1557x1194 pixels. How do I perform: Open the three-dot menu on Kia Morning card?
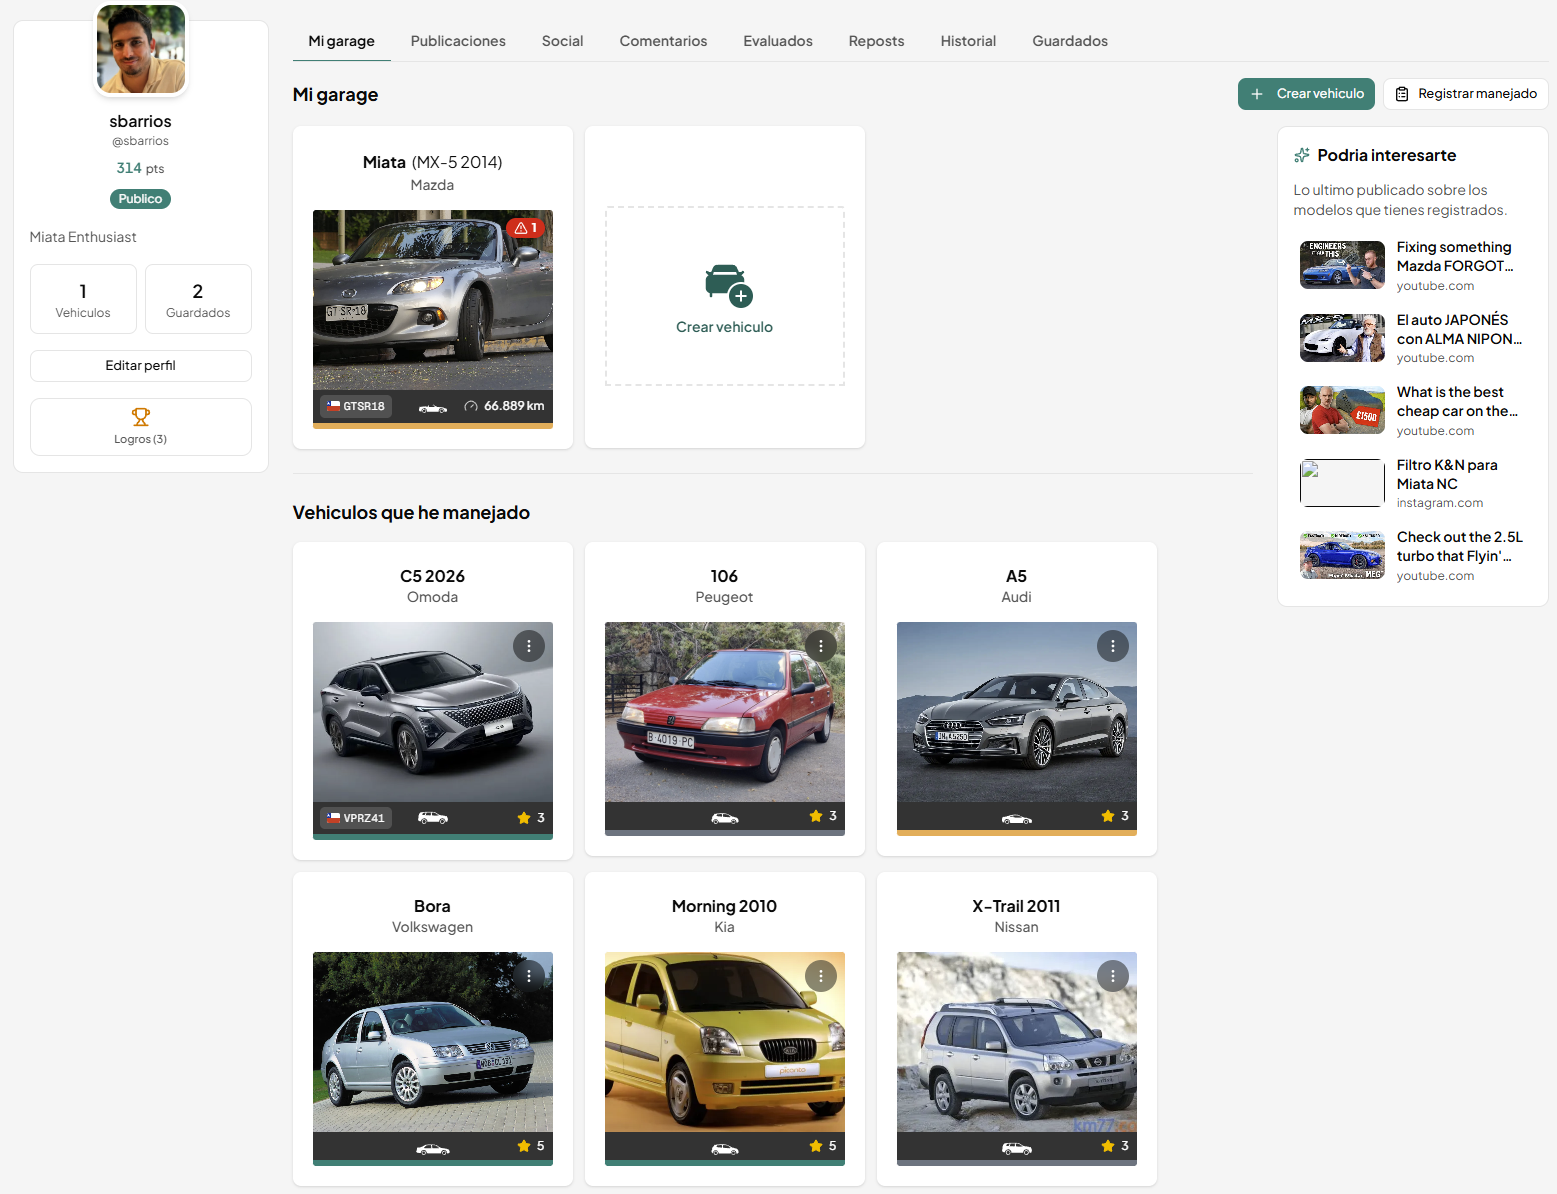tap(821, 976)
